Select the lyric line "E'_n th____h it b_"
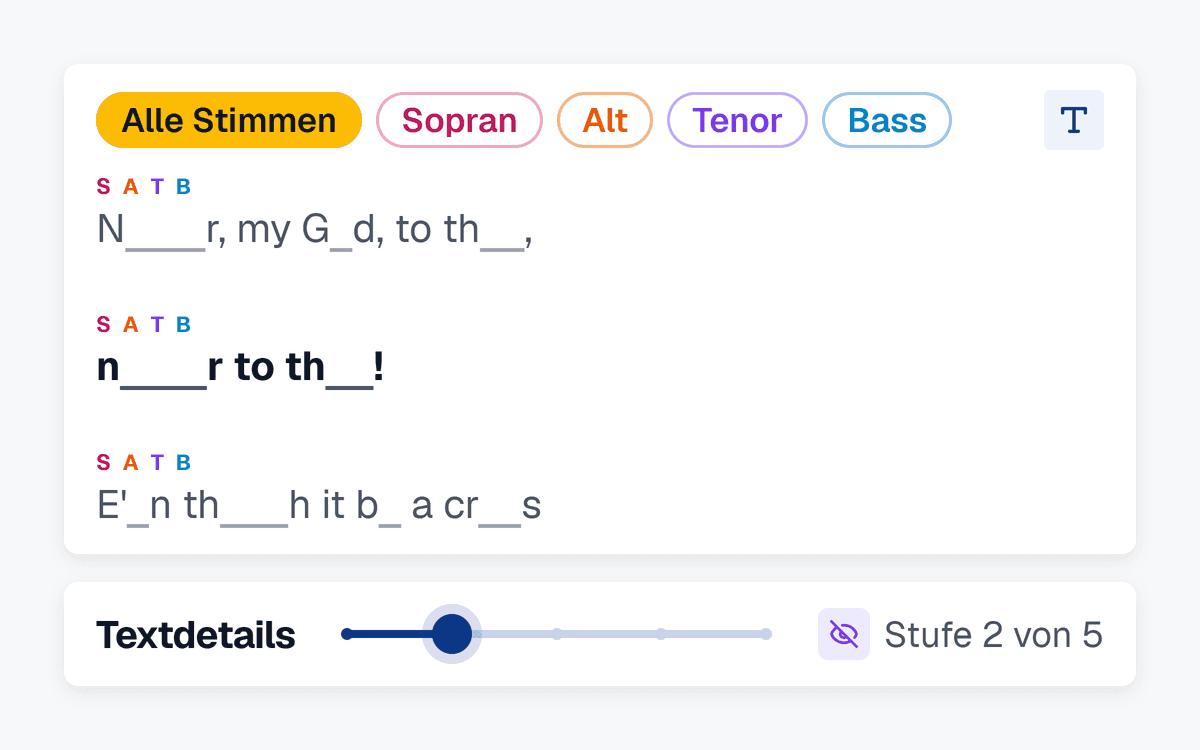The image size is (1200, 750). pos(319,506)
